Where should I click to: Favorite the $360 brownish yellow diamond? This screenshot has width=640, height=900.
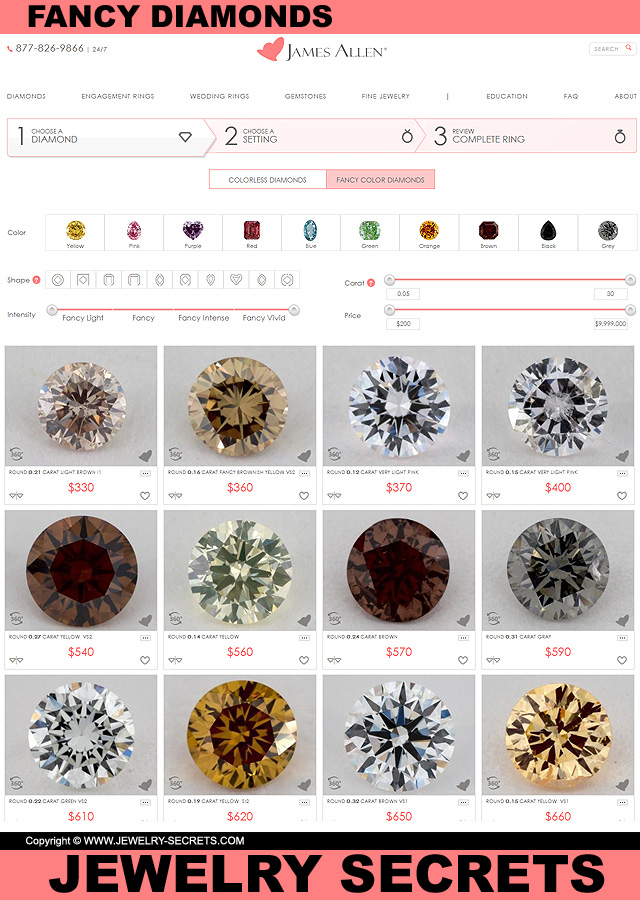[x=304, y=495]
